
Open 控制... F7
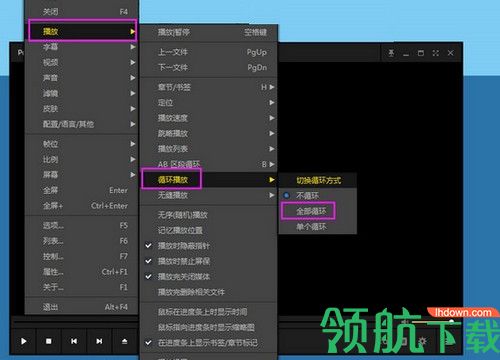tap(82, 256)
